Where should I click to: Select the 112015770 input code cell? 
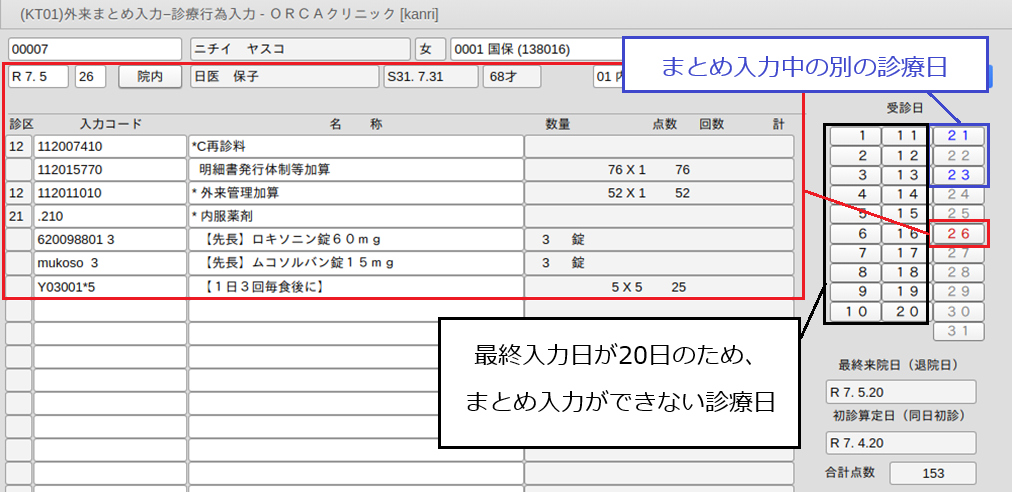click(x=110, y=169)
